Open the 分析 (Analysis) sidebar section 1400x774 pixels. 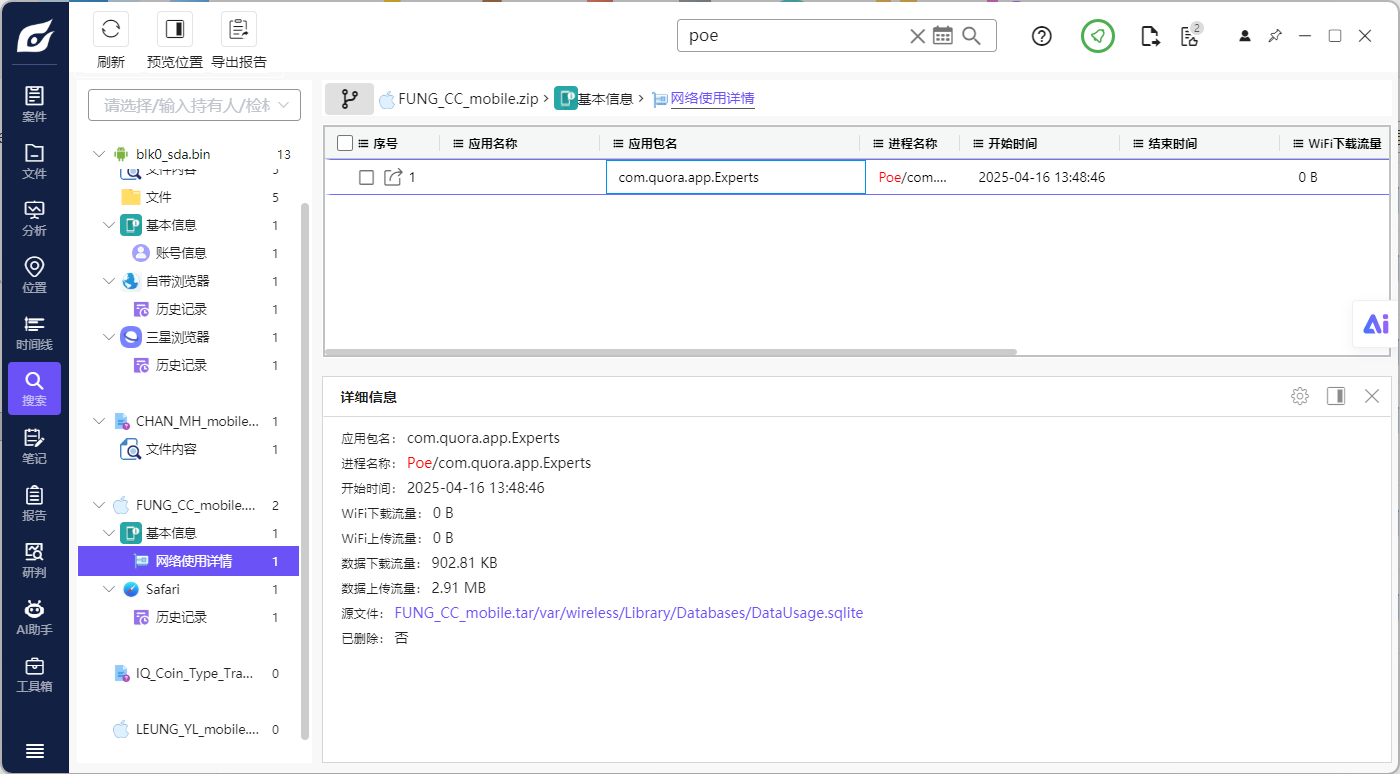click(34, 218)
